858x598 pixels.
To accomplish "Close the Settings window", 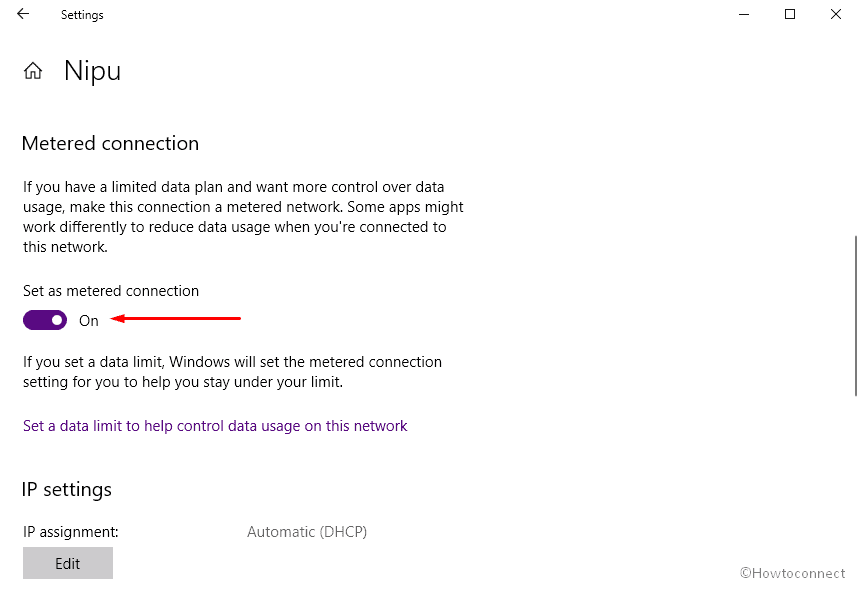I will (836, 14).
